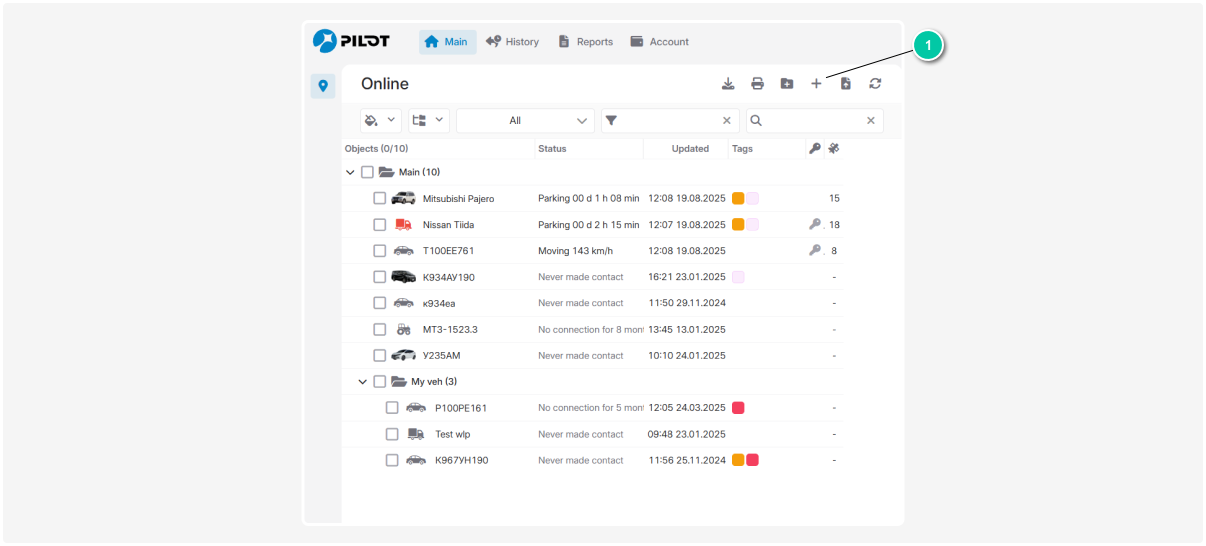Image resolution: width=1206 pixels, height=546 pixels.
Task: Click the import file icon
Action: (x=846, y=84)
